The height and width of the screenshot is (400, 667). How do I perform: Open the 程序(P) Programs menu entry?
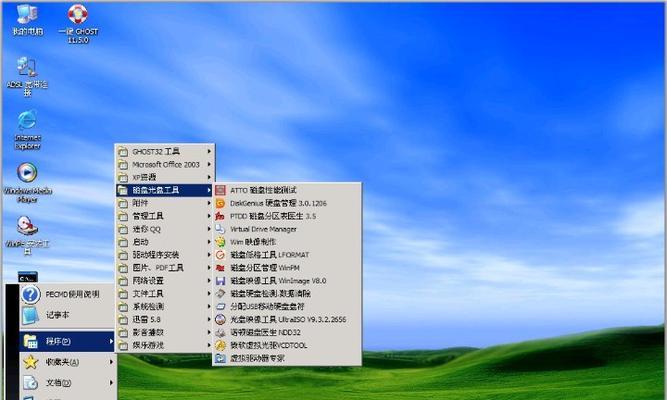[x=67, y=341]
